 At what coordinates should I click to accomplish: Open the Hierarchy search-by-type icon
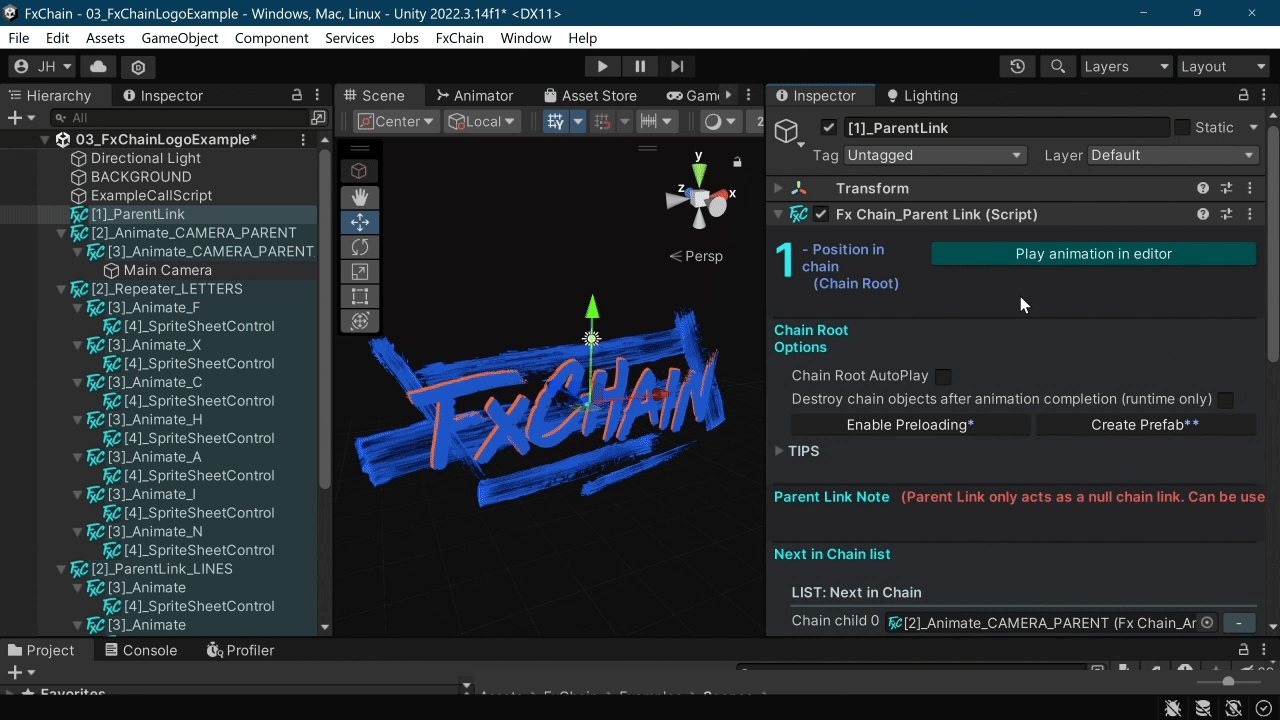[318, 118]
